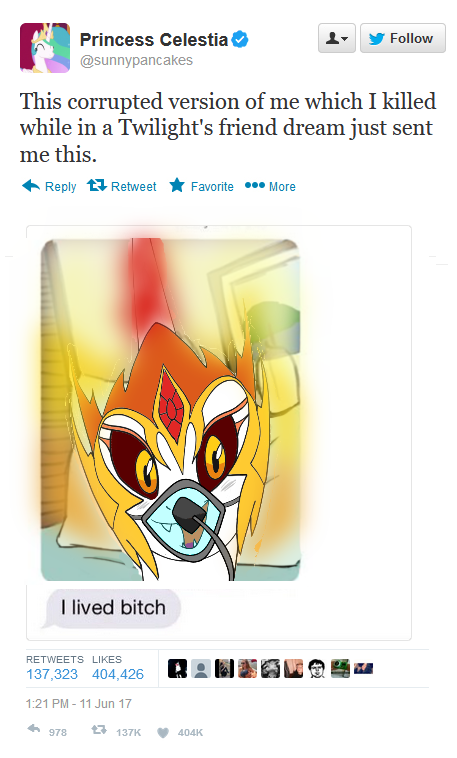This screenshot has height=758, width=457.
Task: View the 137,323 retweets count
Action: click(52, 674)
